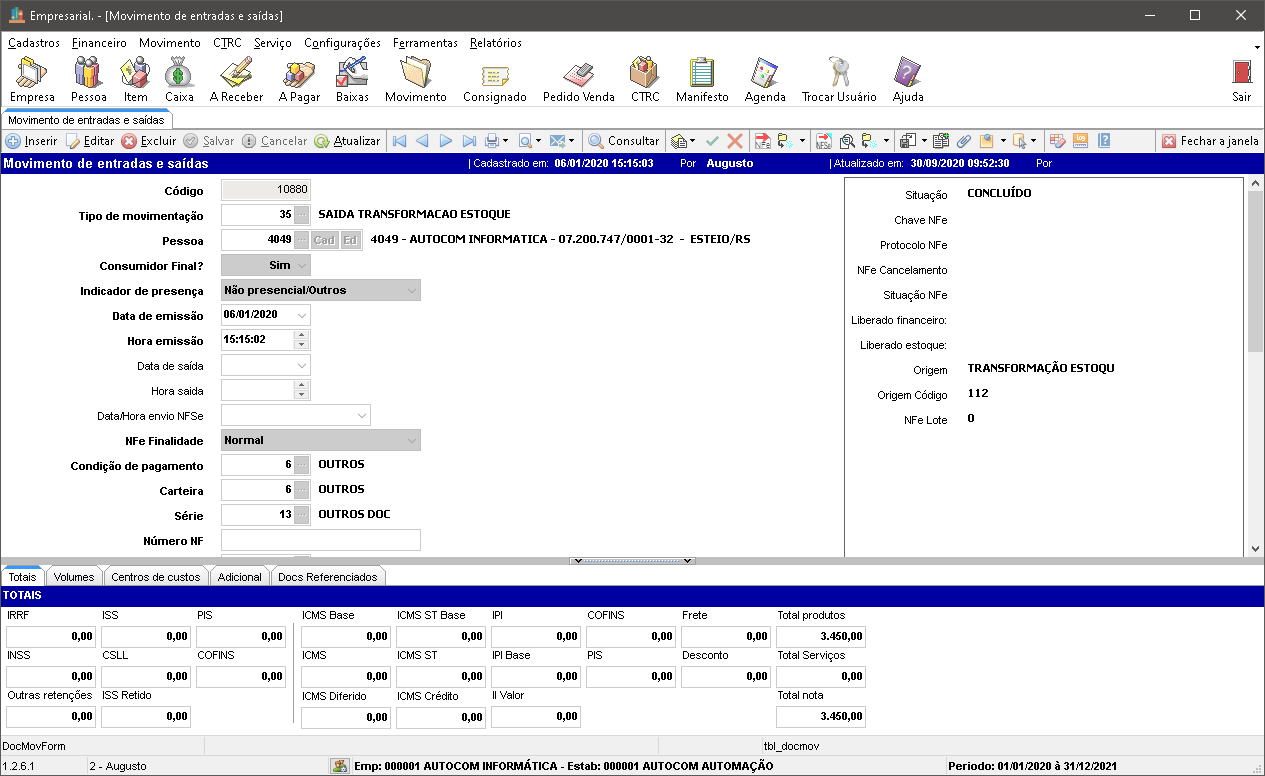Click Fechar a janela button
The image size is (1265, 776).
[1209, 141]
